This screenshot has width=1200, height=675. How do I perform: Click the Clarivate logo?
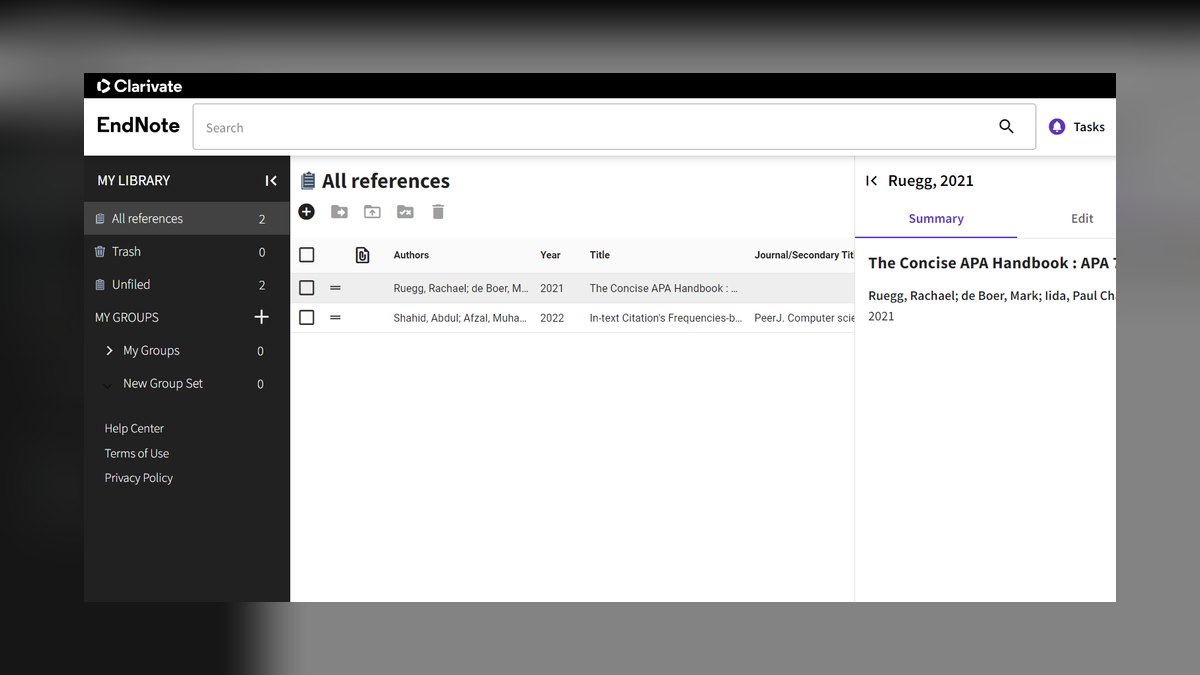click(139, 86)
